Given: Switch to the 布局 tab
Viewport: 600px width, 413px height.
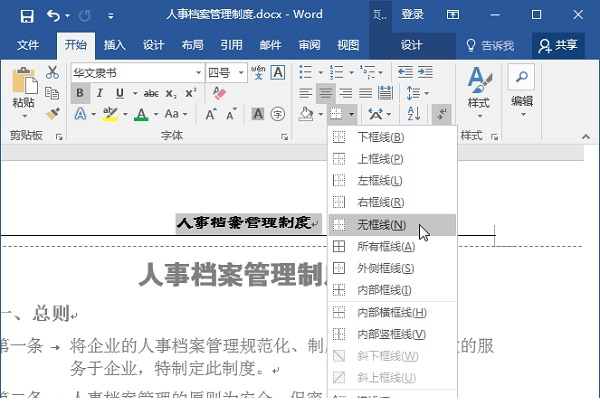Looking at the screenshot, I should 192,45.
